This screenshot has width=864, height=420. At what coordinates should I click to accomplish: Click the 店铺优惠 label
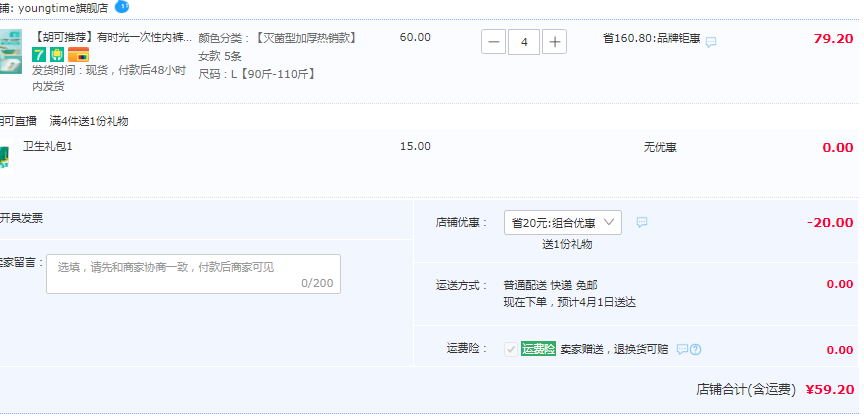click(461, 223)
